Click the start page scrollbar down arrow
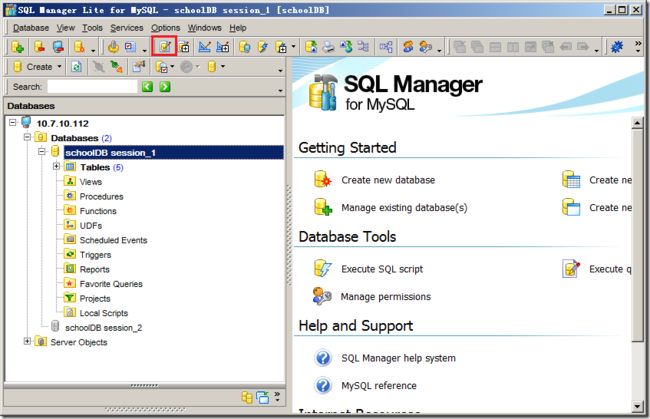 pyautogui.click(x=638, y=406)
